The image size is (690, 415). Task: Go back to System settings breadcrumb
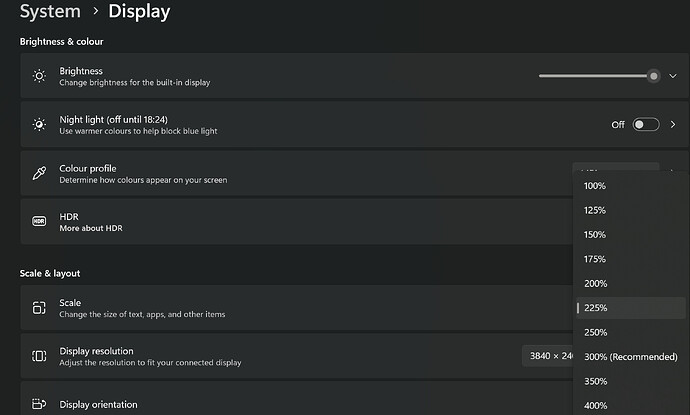click(50, 12)
